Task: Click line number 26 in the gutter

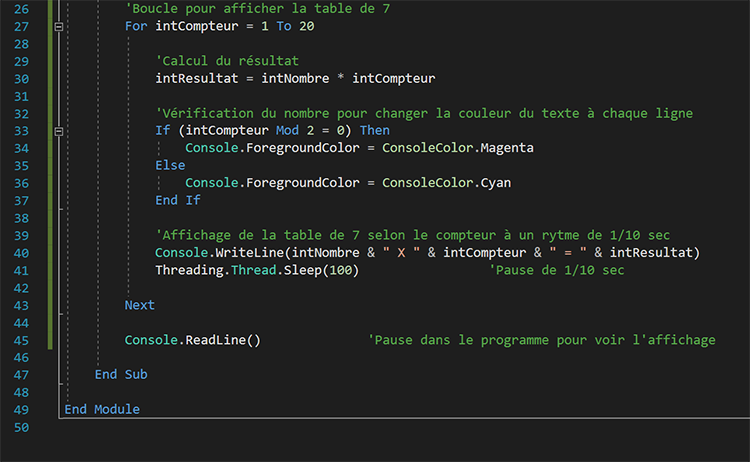Action: (x=22, y=9)
